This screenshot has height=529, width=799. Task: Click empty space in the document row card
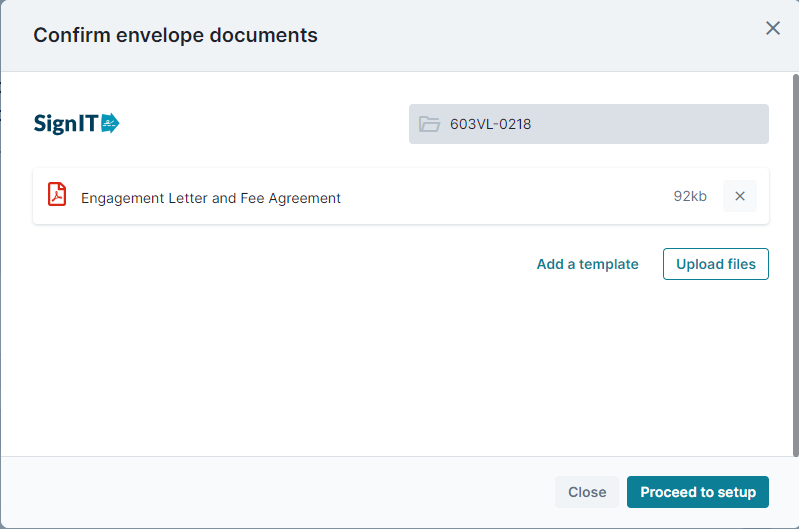pos(504,196)
